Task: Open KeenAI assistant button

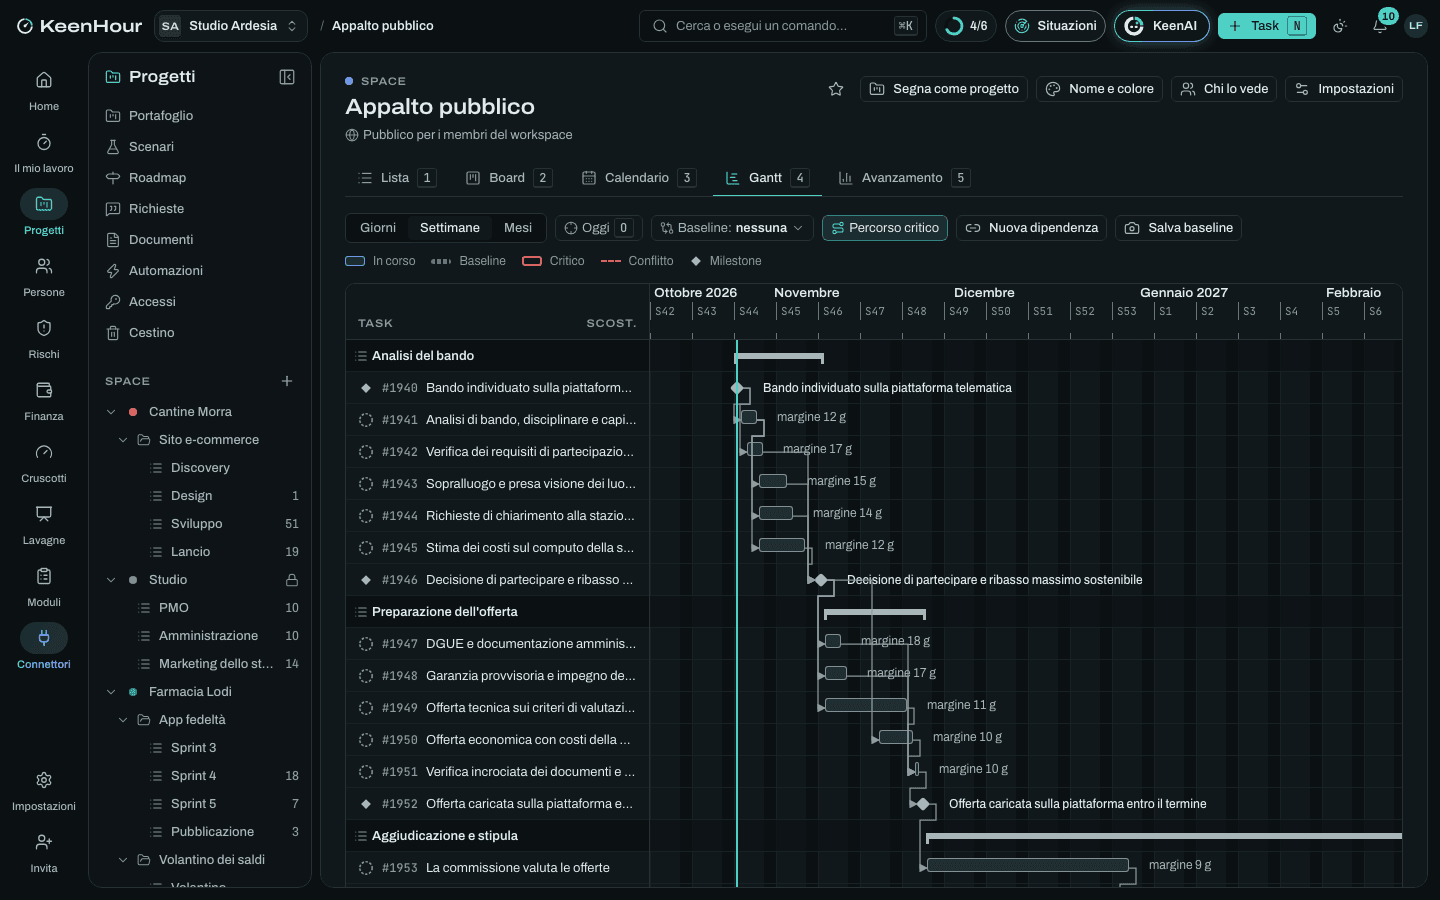Action: 1161,26
